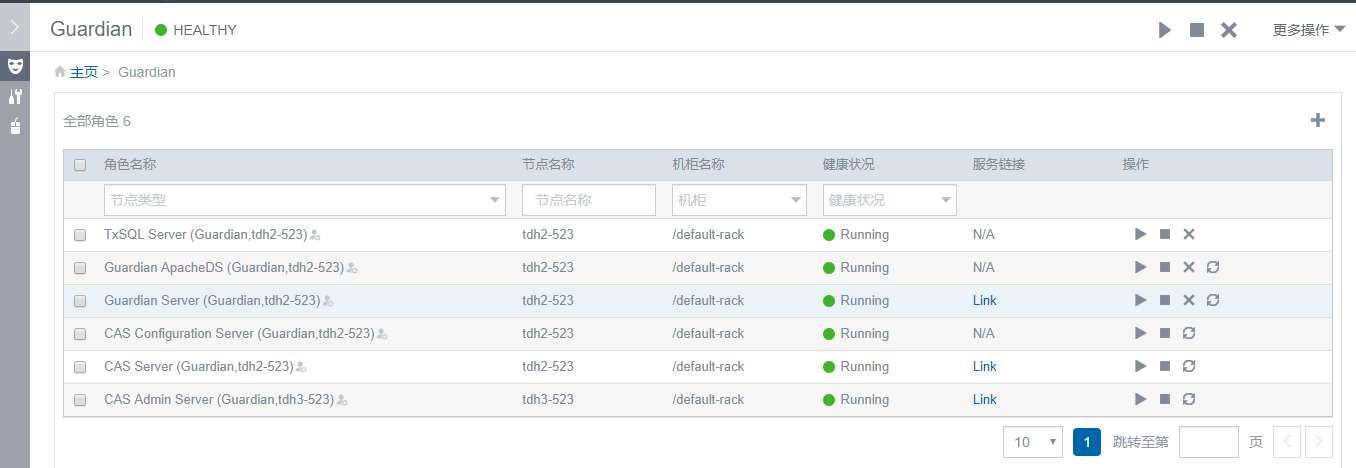Click the top start service play icon
Viewport: 1356px width, 468px height.
(x=1165, y=30)
